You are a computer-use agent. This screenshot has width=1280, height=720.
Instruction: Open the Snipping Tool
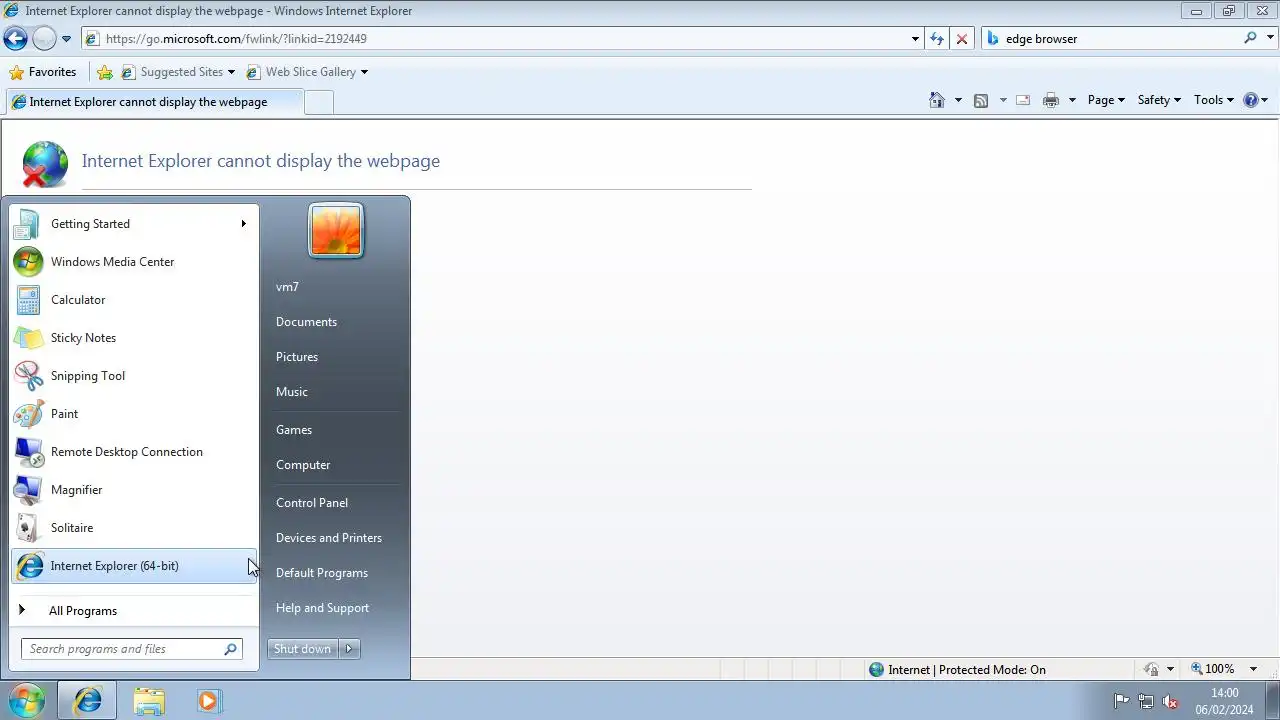tap(134, 376)
